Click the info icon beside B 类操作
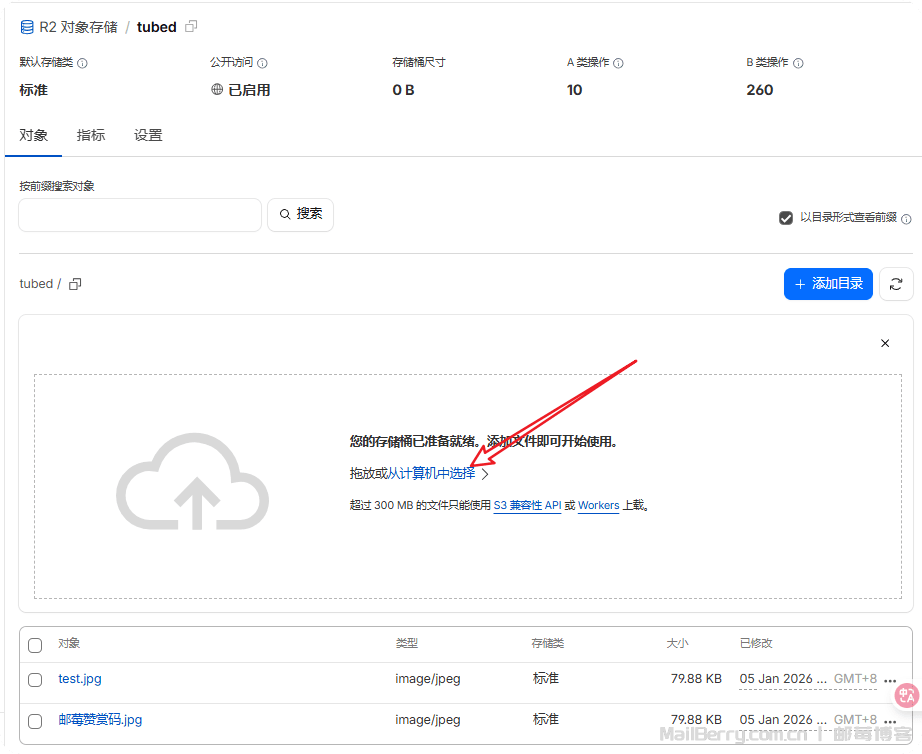This screenshot has width=922, height=754. 798,63
